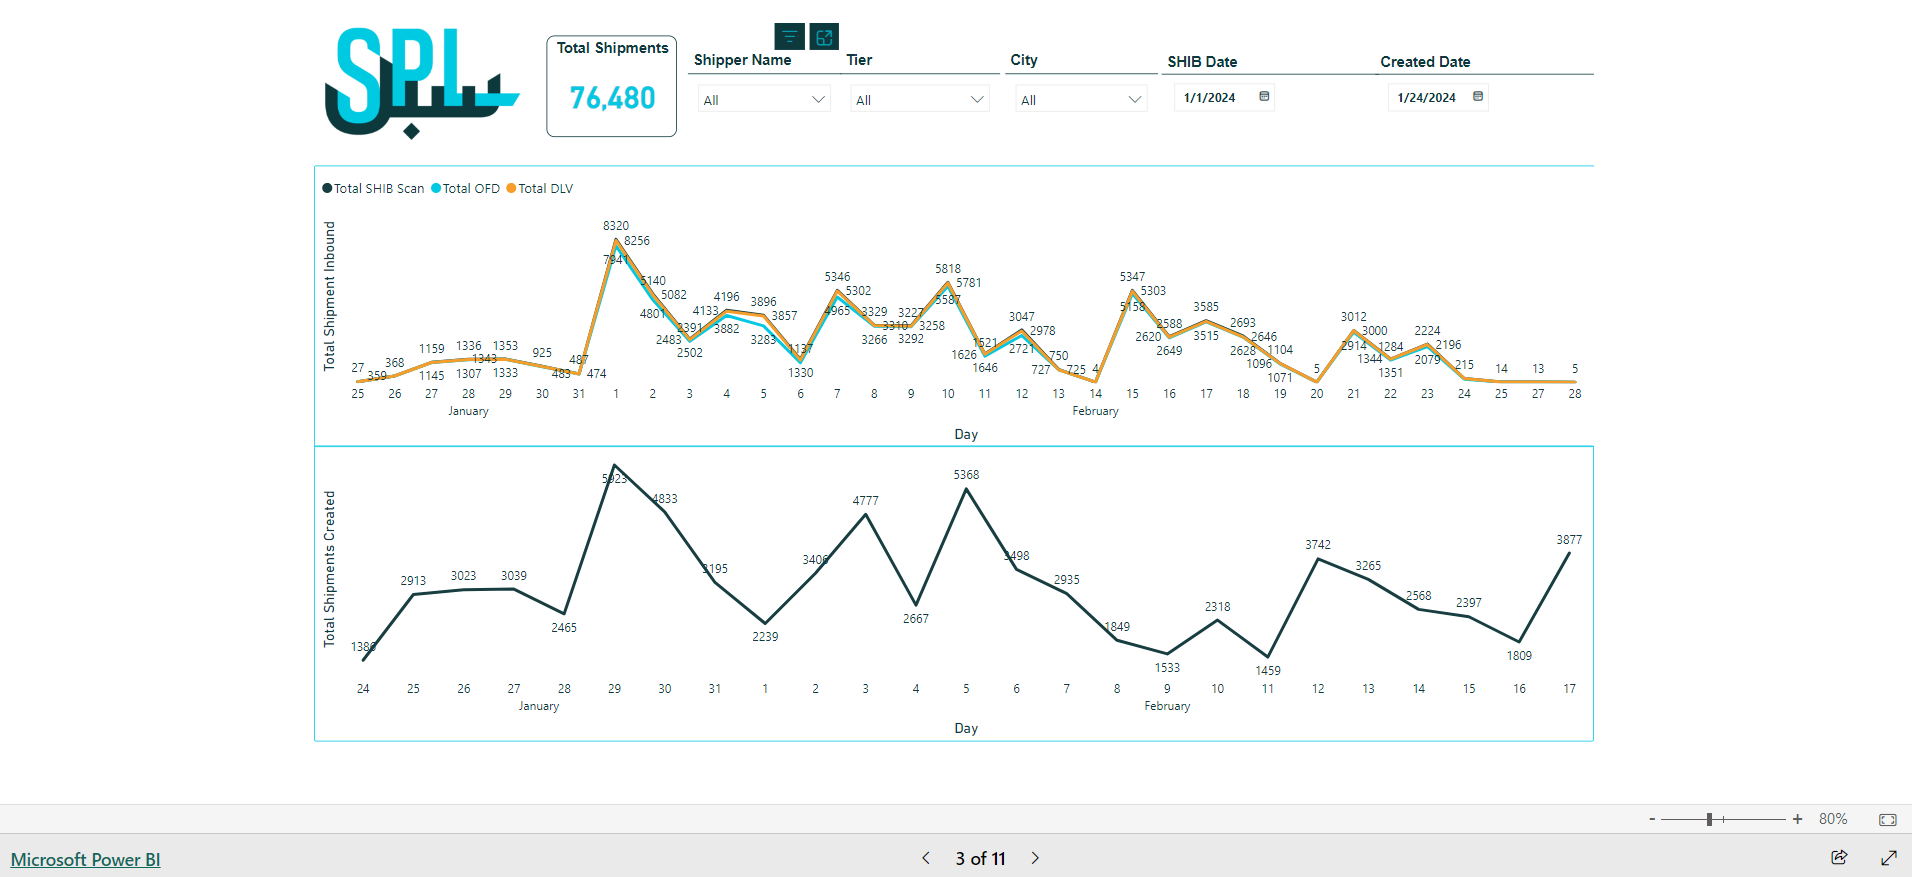Viewport: 1912px width, 877px height.
Task: Click the 4777 data label in lower chart
Action: tap(866, 501)
